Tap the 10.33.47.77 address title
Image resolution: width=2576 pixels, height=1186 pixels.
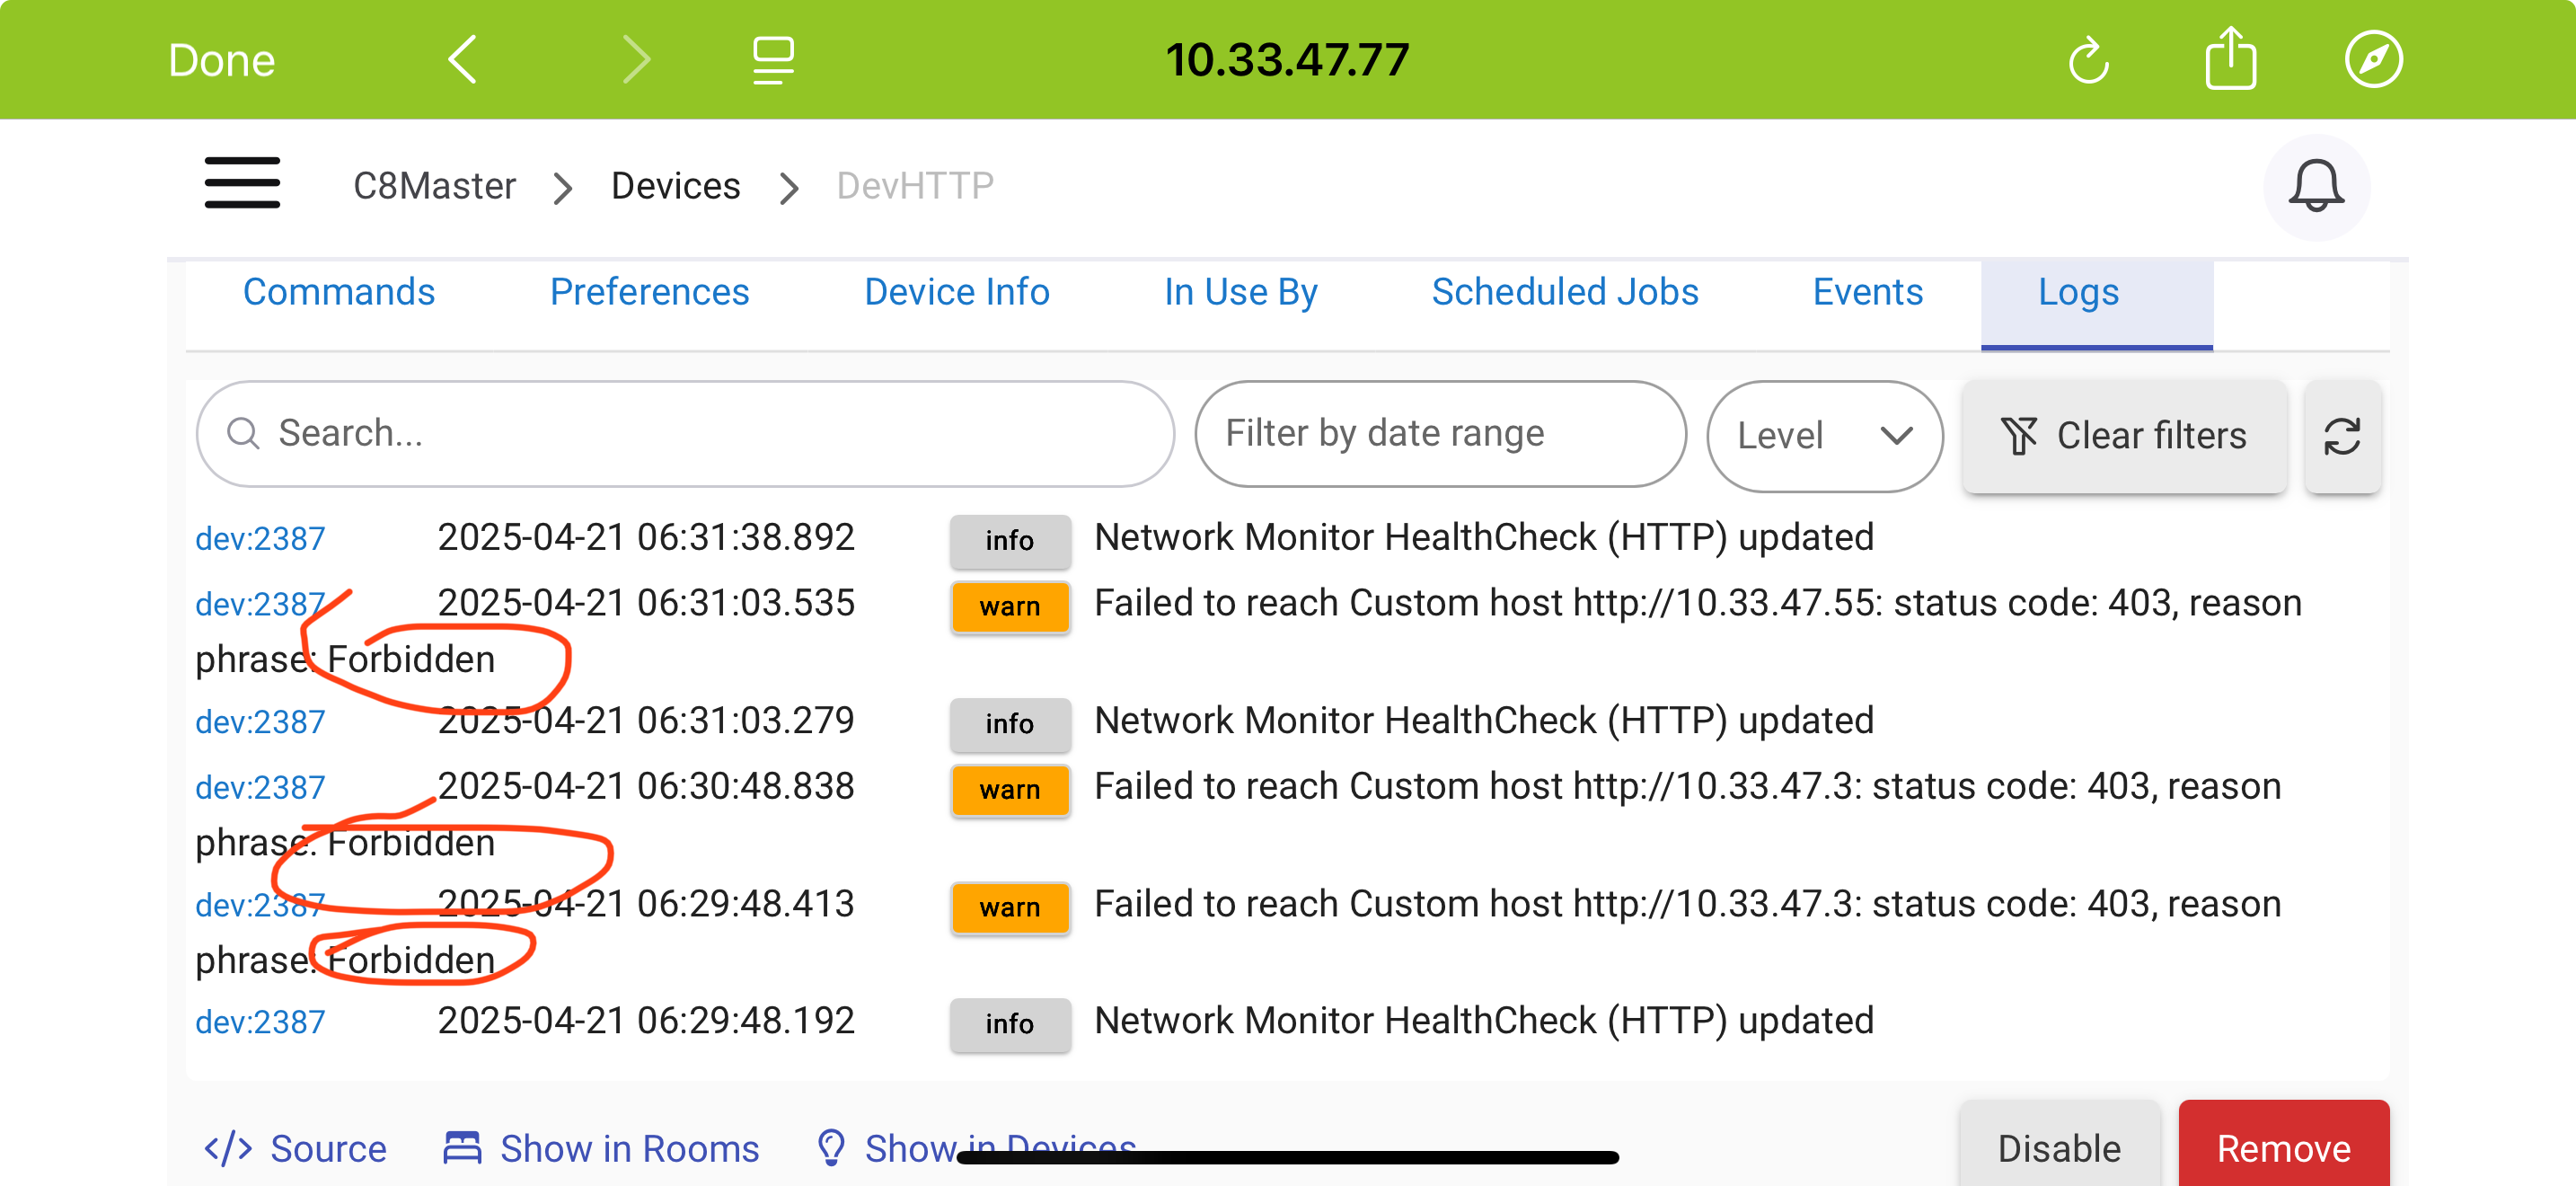[1287, 60]
